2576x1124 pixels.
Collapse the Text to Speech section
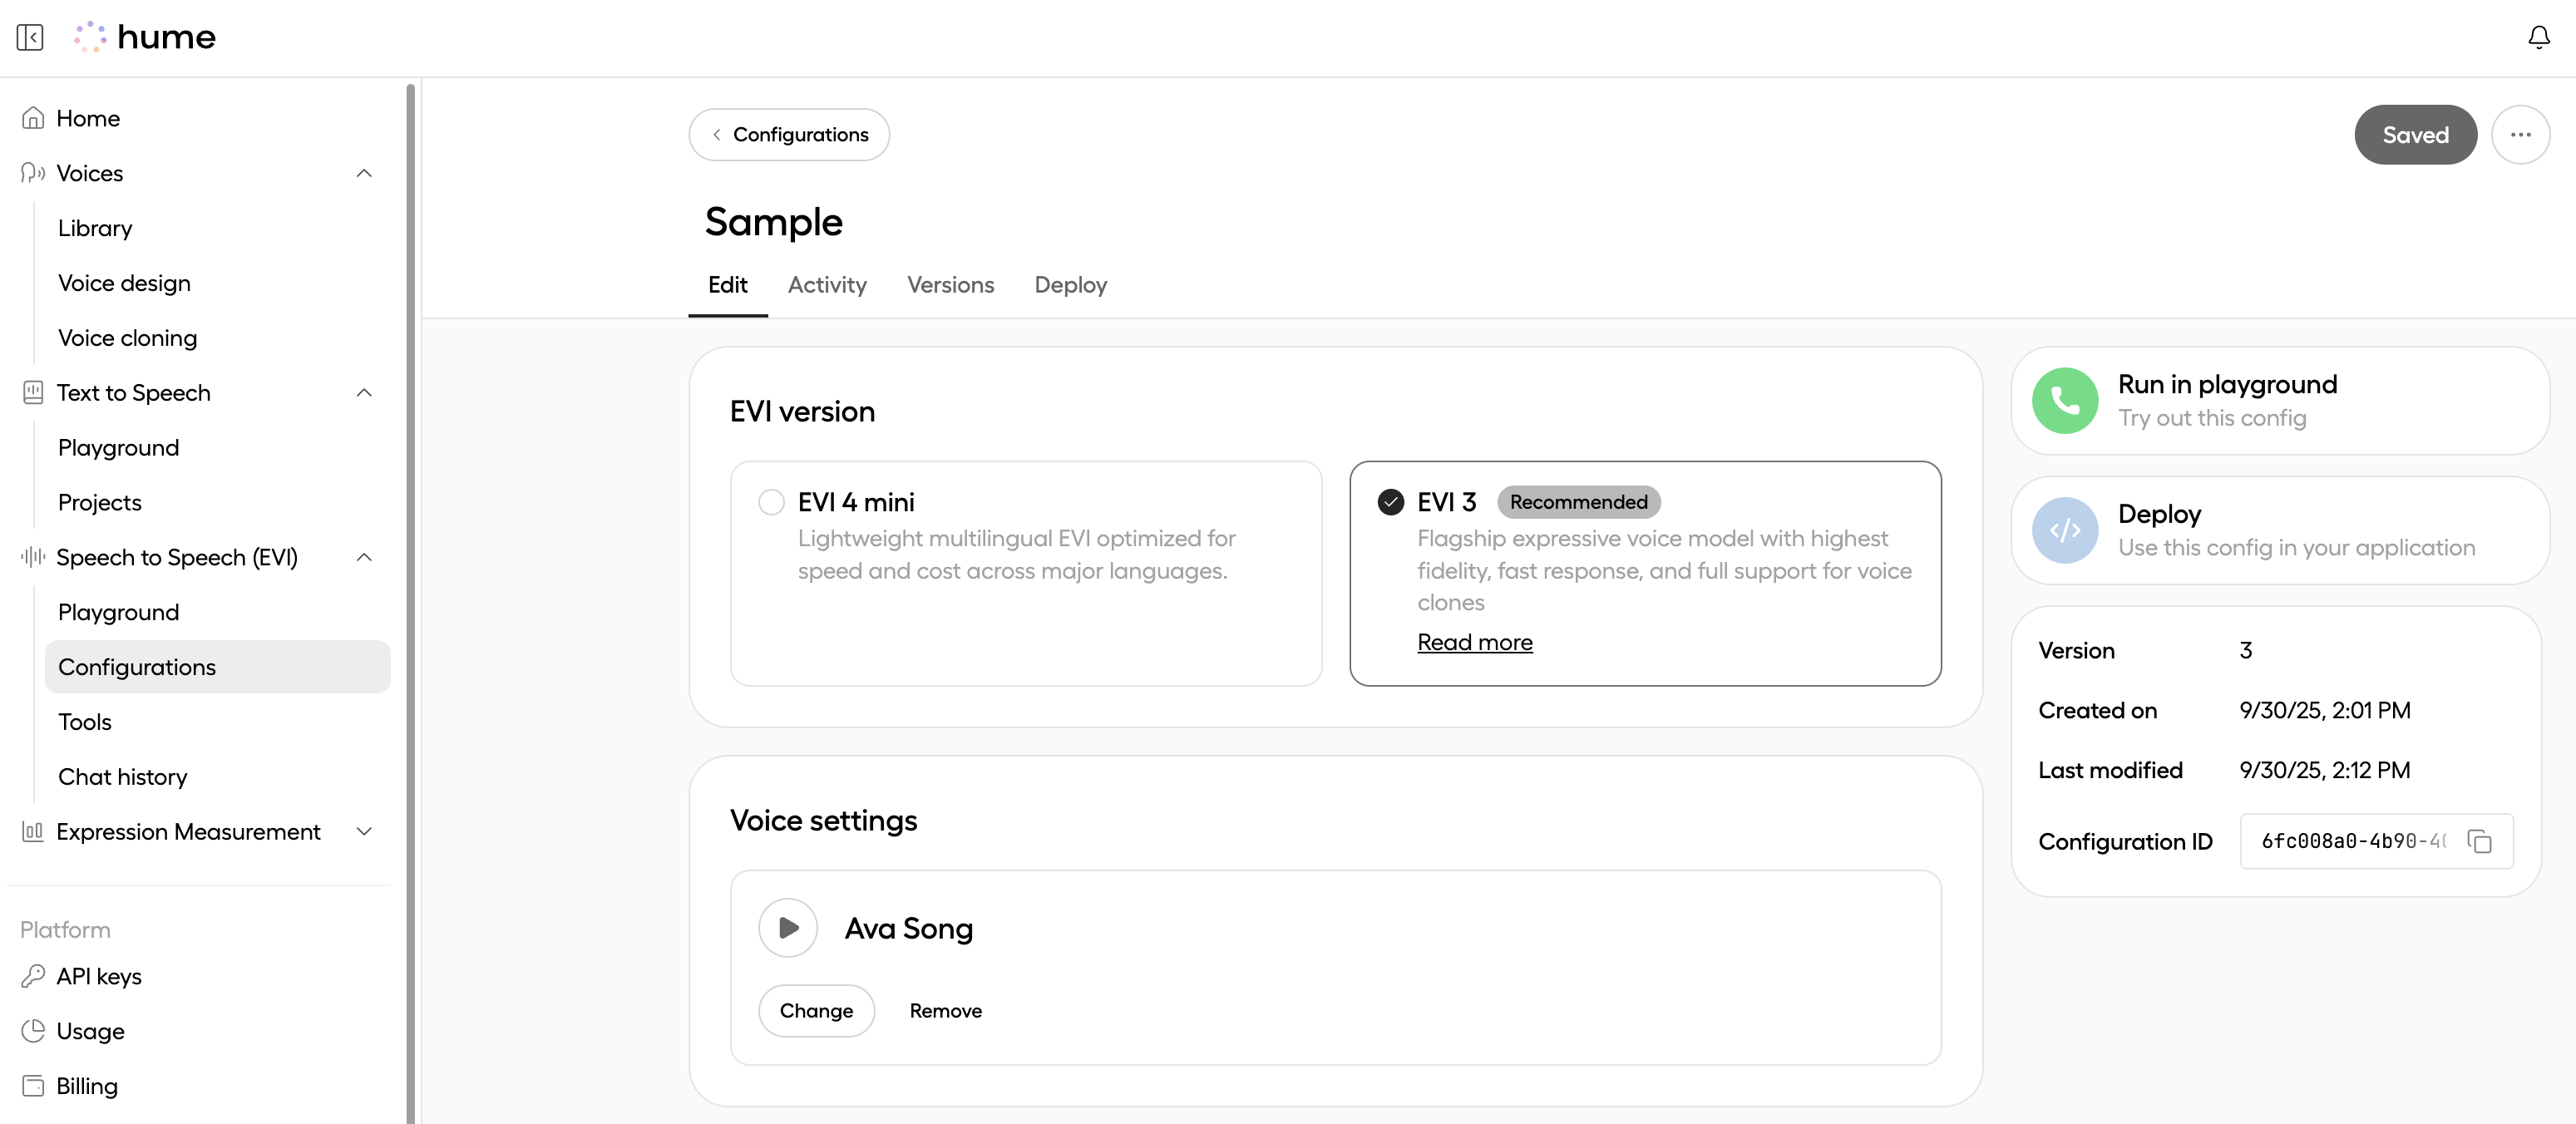pyautogui.click(x=364, y=393)
